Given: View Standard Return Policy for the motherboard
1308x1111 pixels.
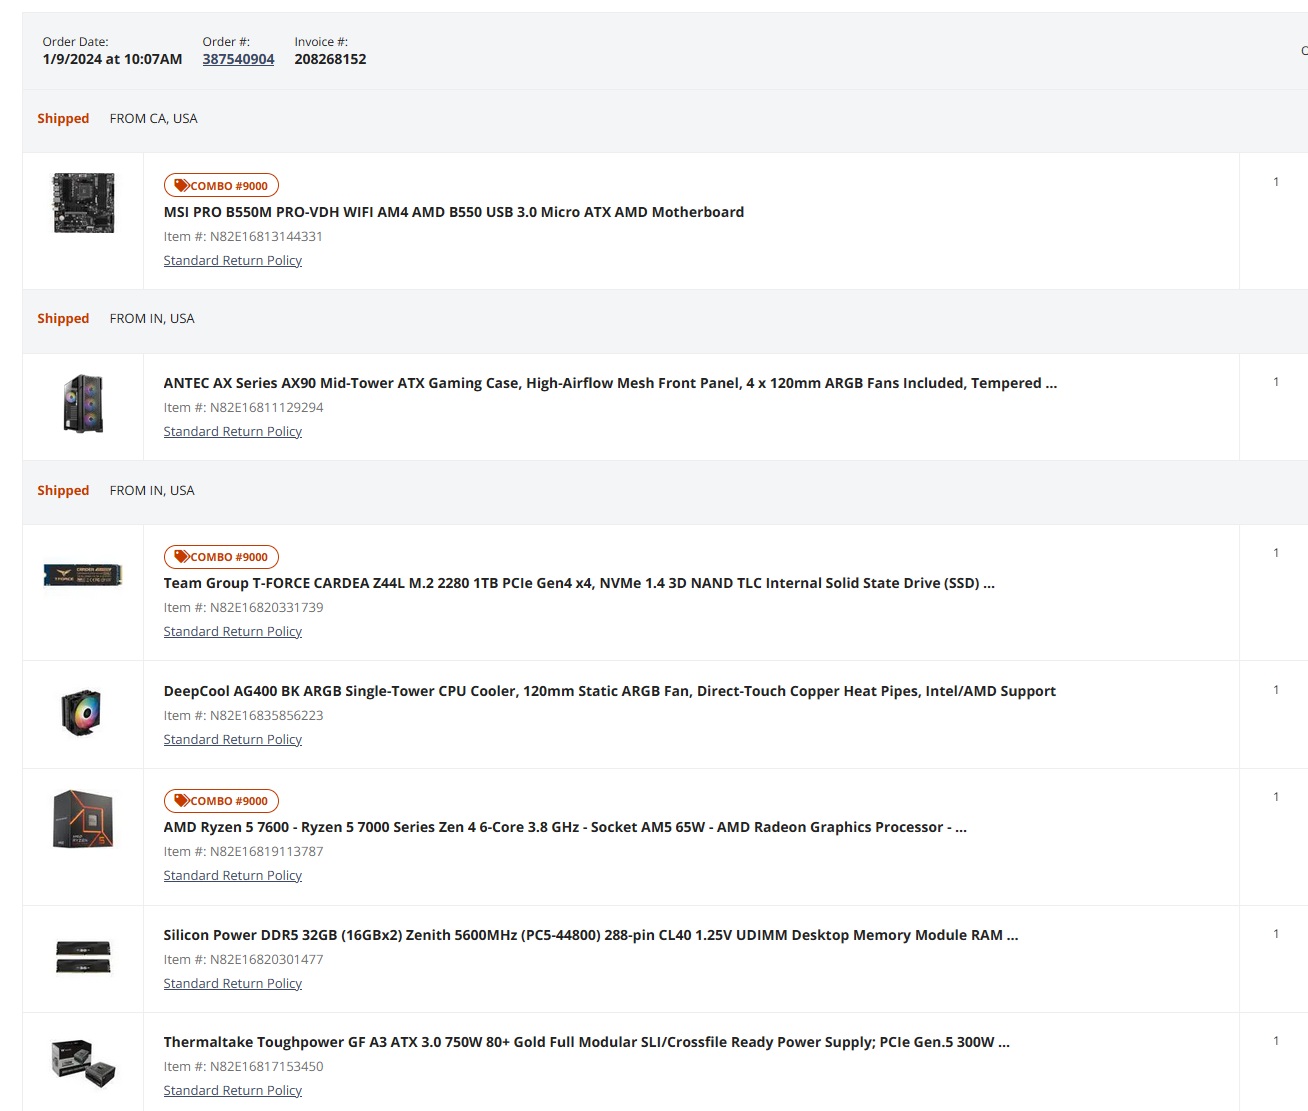Looking at the screenshot, I should click(x=232, y=260).
